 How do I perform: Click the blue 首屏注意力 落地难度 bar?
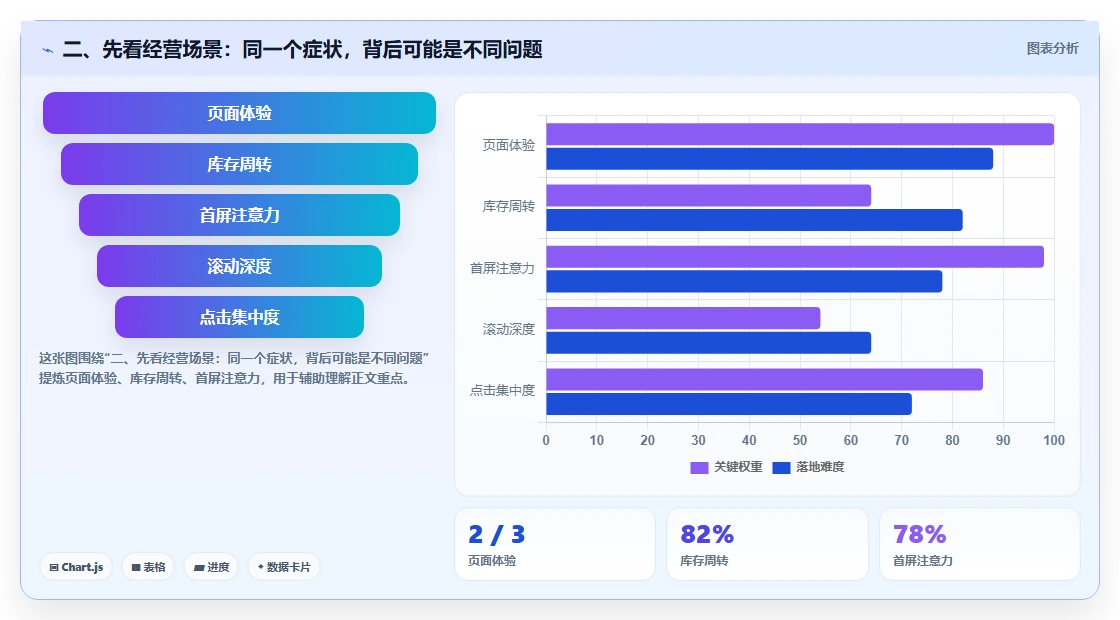tap(744, 281)
